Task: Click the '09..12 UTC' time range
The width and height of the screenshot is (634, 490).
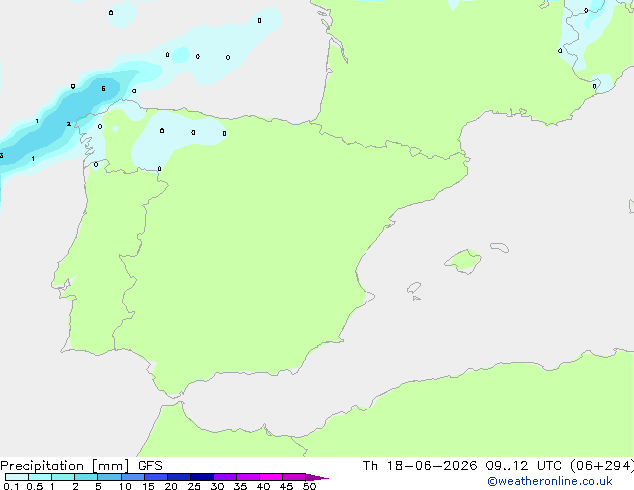Action: 524,466
